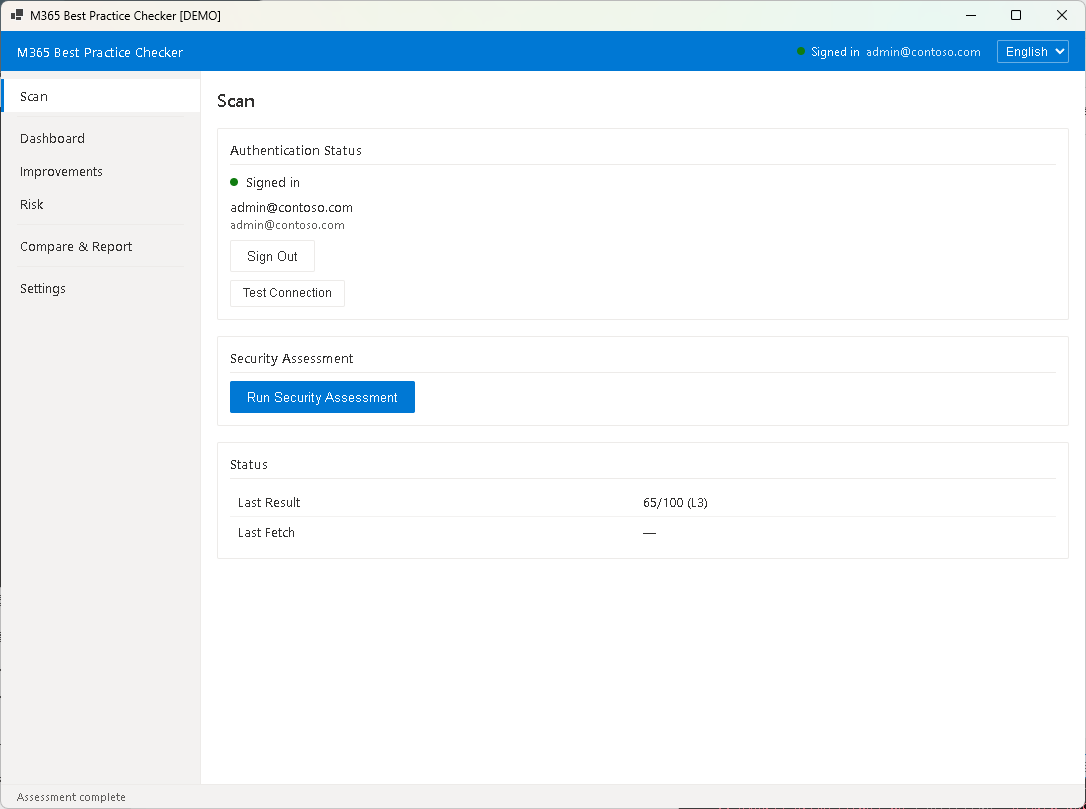Click the green dot beside Signed in status
The image size is (1086, 809).
pos(234,182)
